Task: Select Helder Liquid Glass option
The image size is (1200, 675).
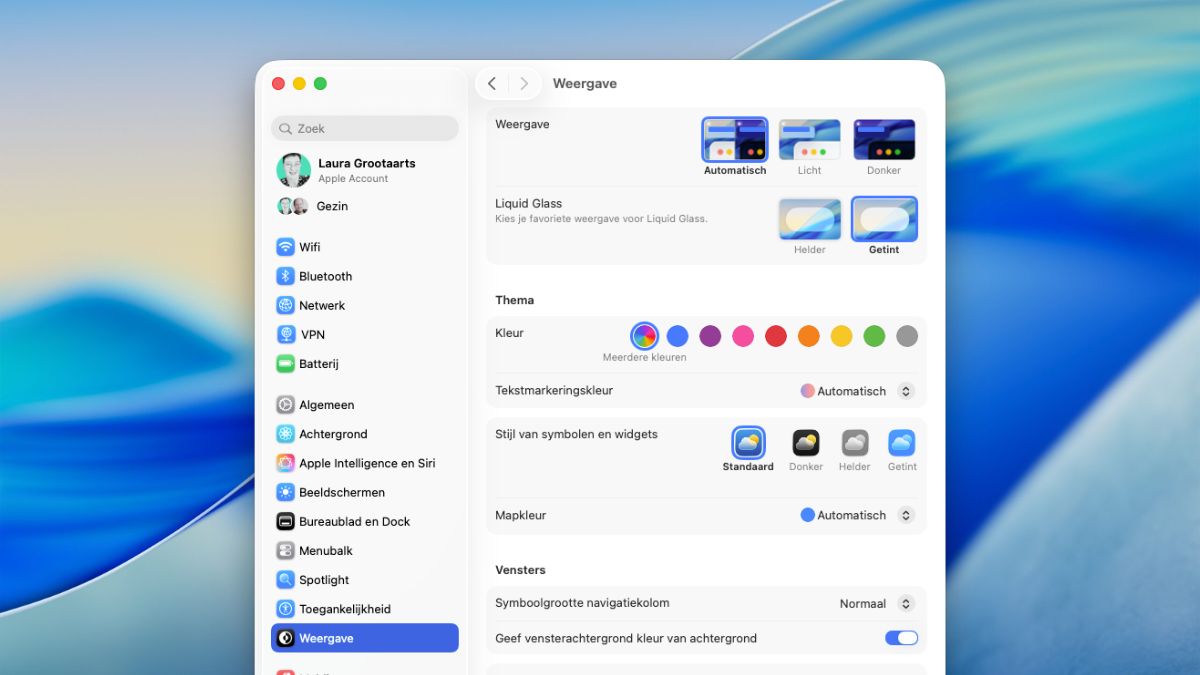Action: (810, 219)
